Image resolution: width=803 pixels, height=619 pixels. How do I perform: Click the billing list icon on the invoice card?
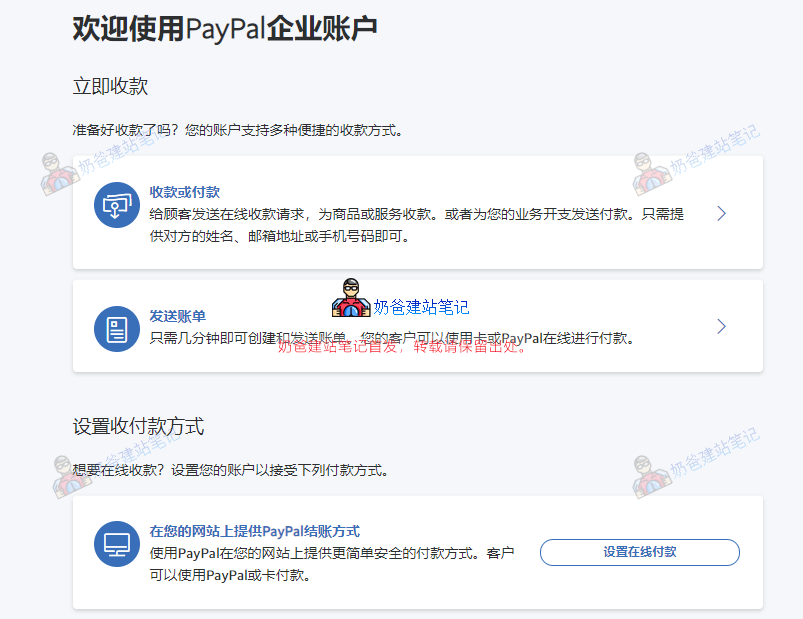pos(116,327)
